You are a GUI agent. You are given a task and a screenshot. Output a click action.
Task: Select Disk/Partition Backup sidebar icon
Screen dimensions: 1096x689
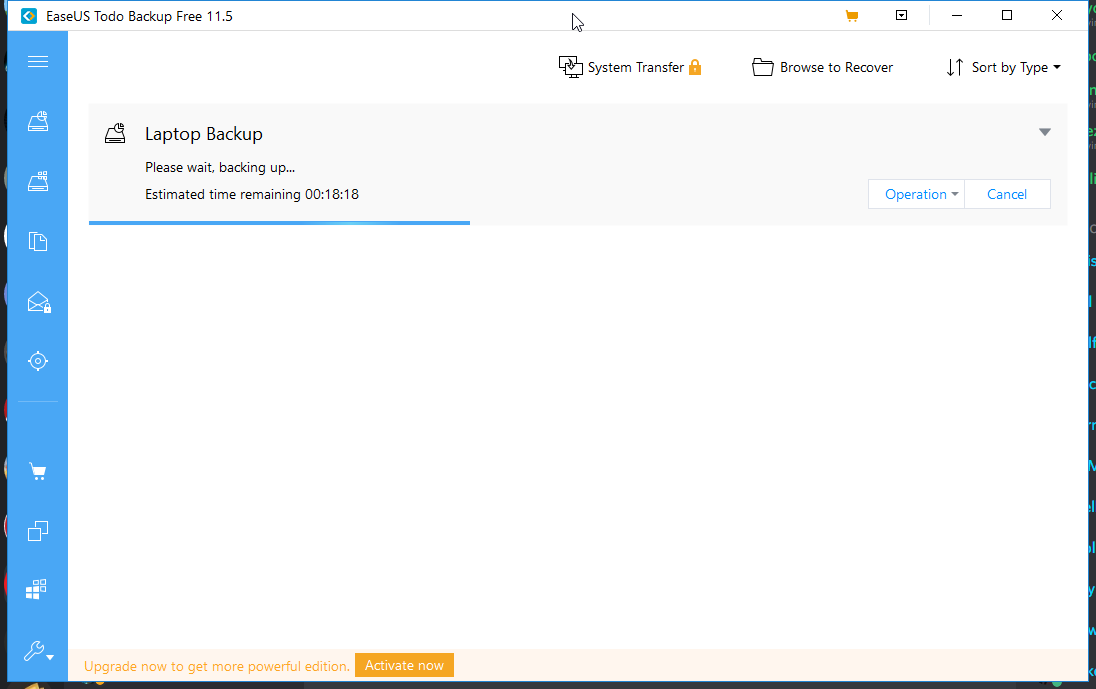point(38,121)
